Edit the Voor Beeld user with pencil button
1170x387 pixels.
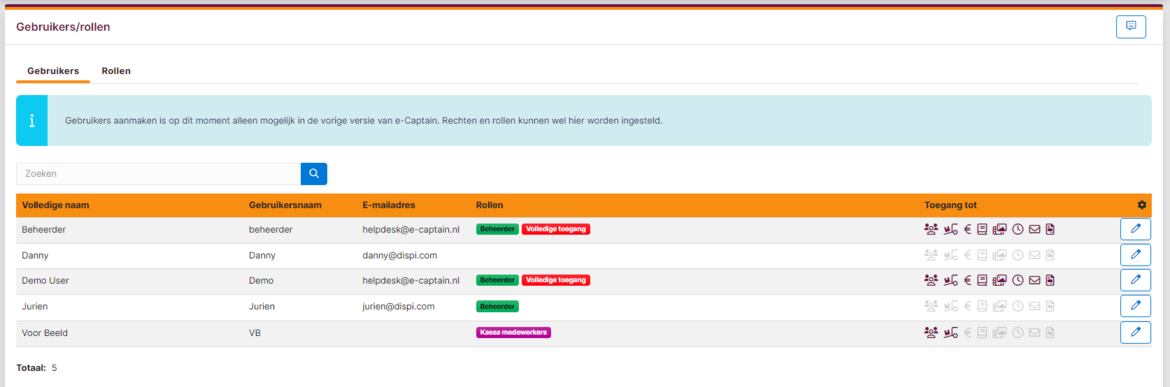point(1136,332)
